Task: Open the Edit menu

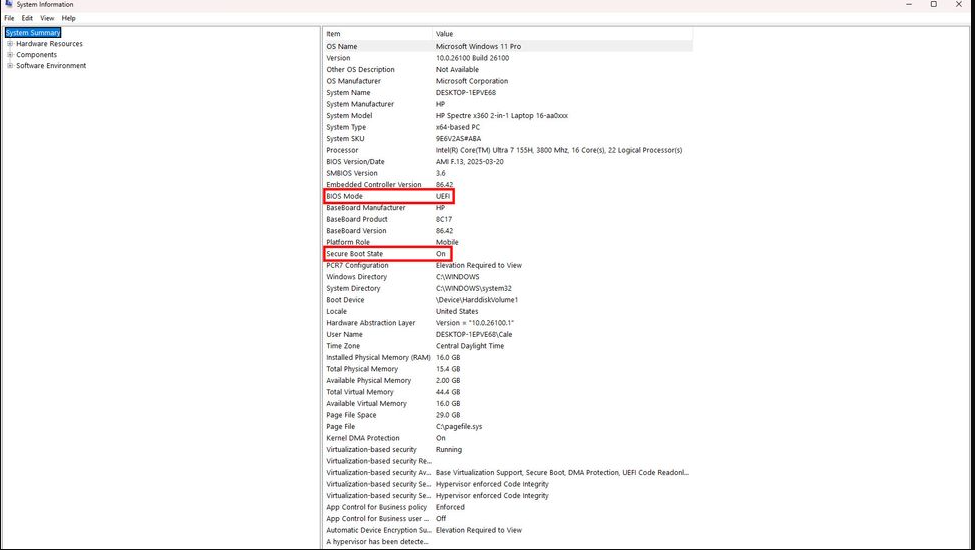Action: (x=27, y=18)
